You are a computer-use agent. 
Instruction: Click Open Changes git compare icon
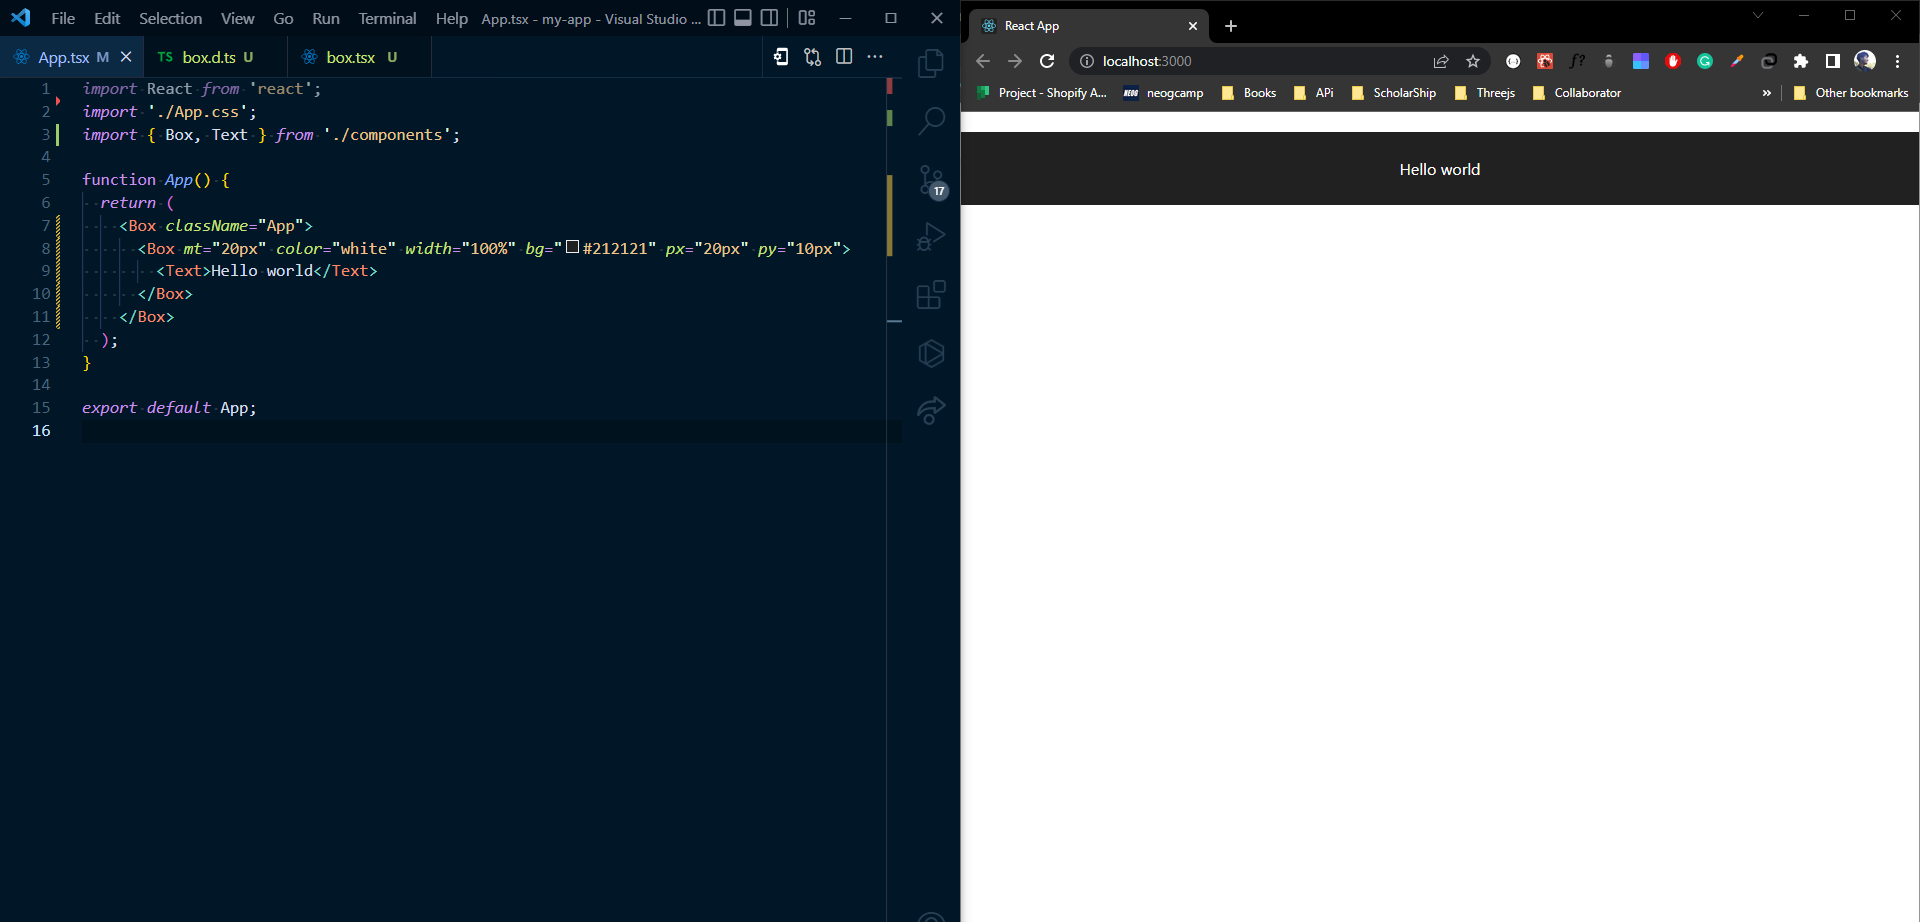812,57
